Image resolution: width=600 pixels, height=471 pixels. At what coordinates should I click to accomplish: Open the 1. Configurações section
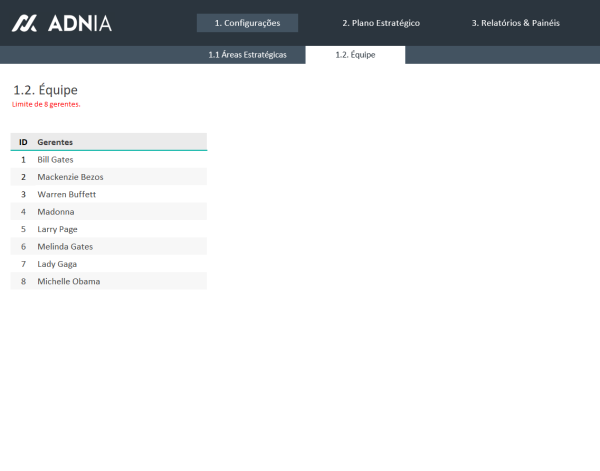coord(247,23)
